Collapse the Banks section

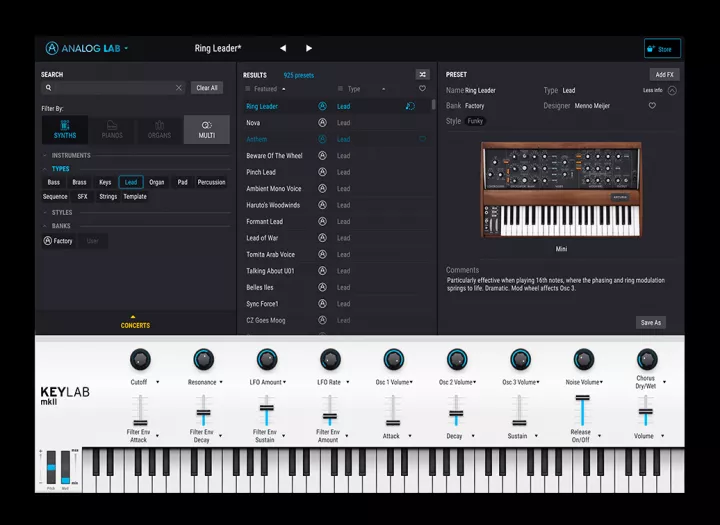click(61, 226)
